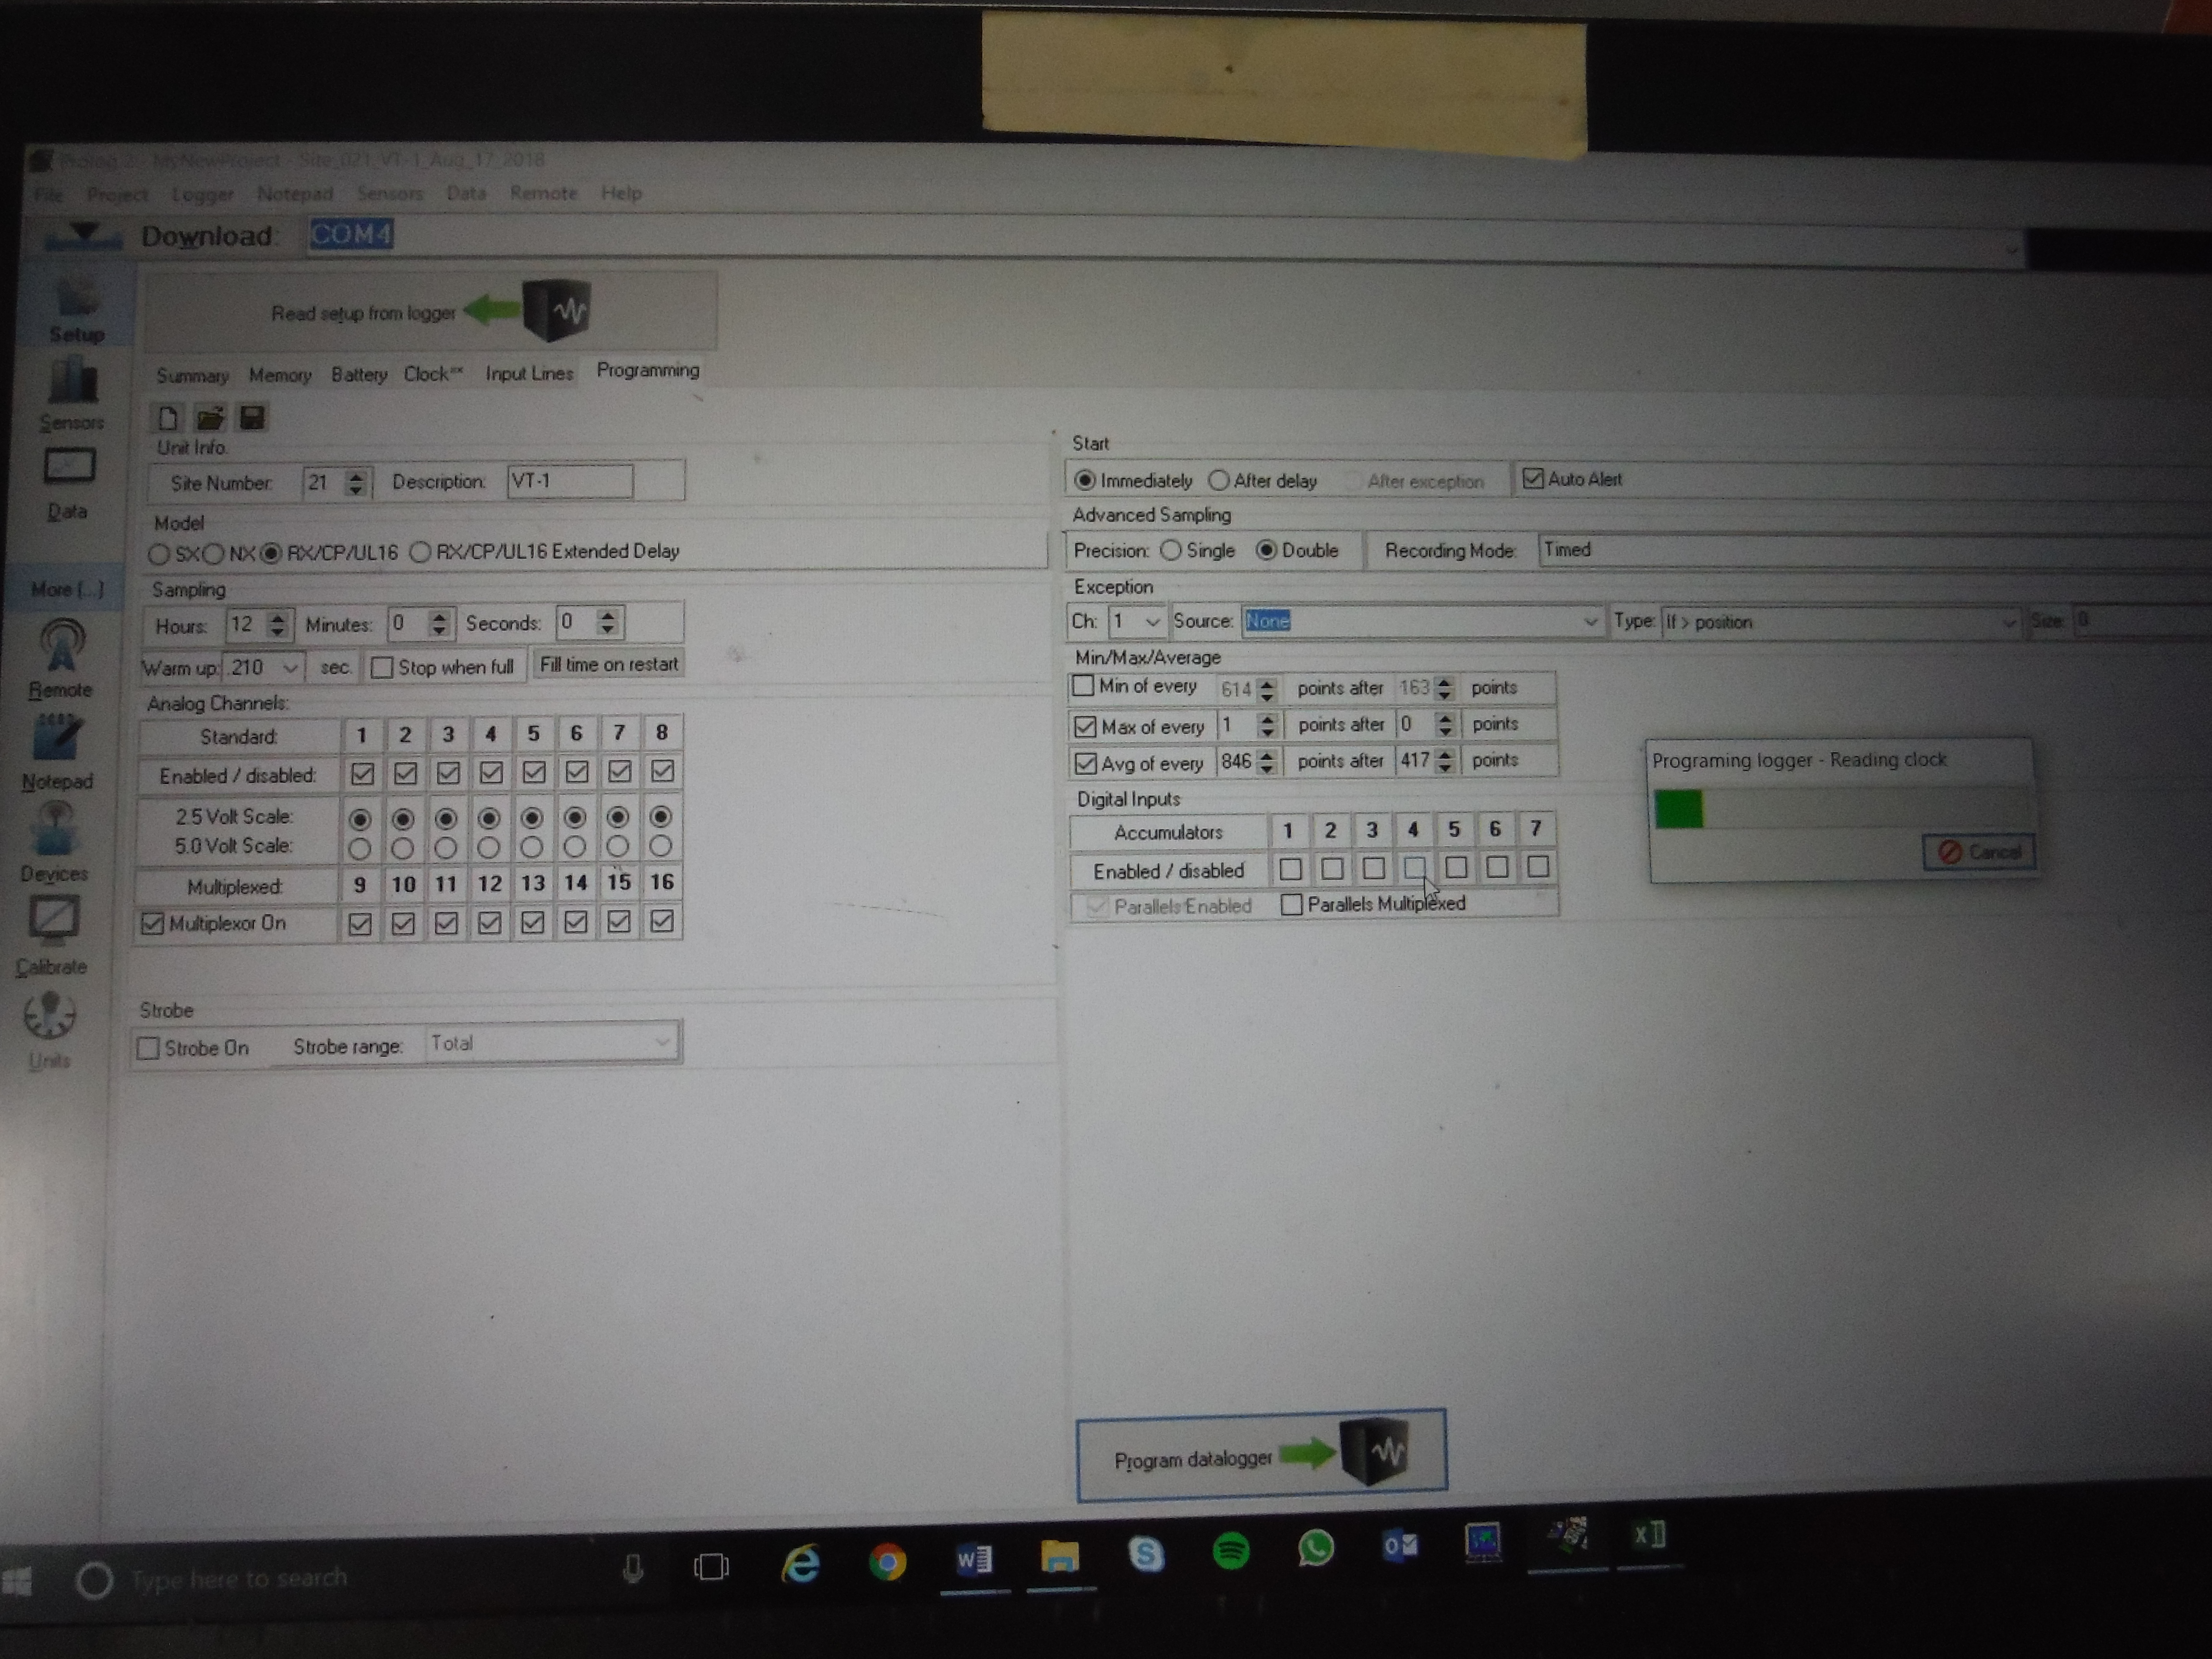The height and width of the screenshot is (1659, 2212).
Task: Open the Devices sidebar icon
Action: click(x=56, y=830)
